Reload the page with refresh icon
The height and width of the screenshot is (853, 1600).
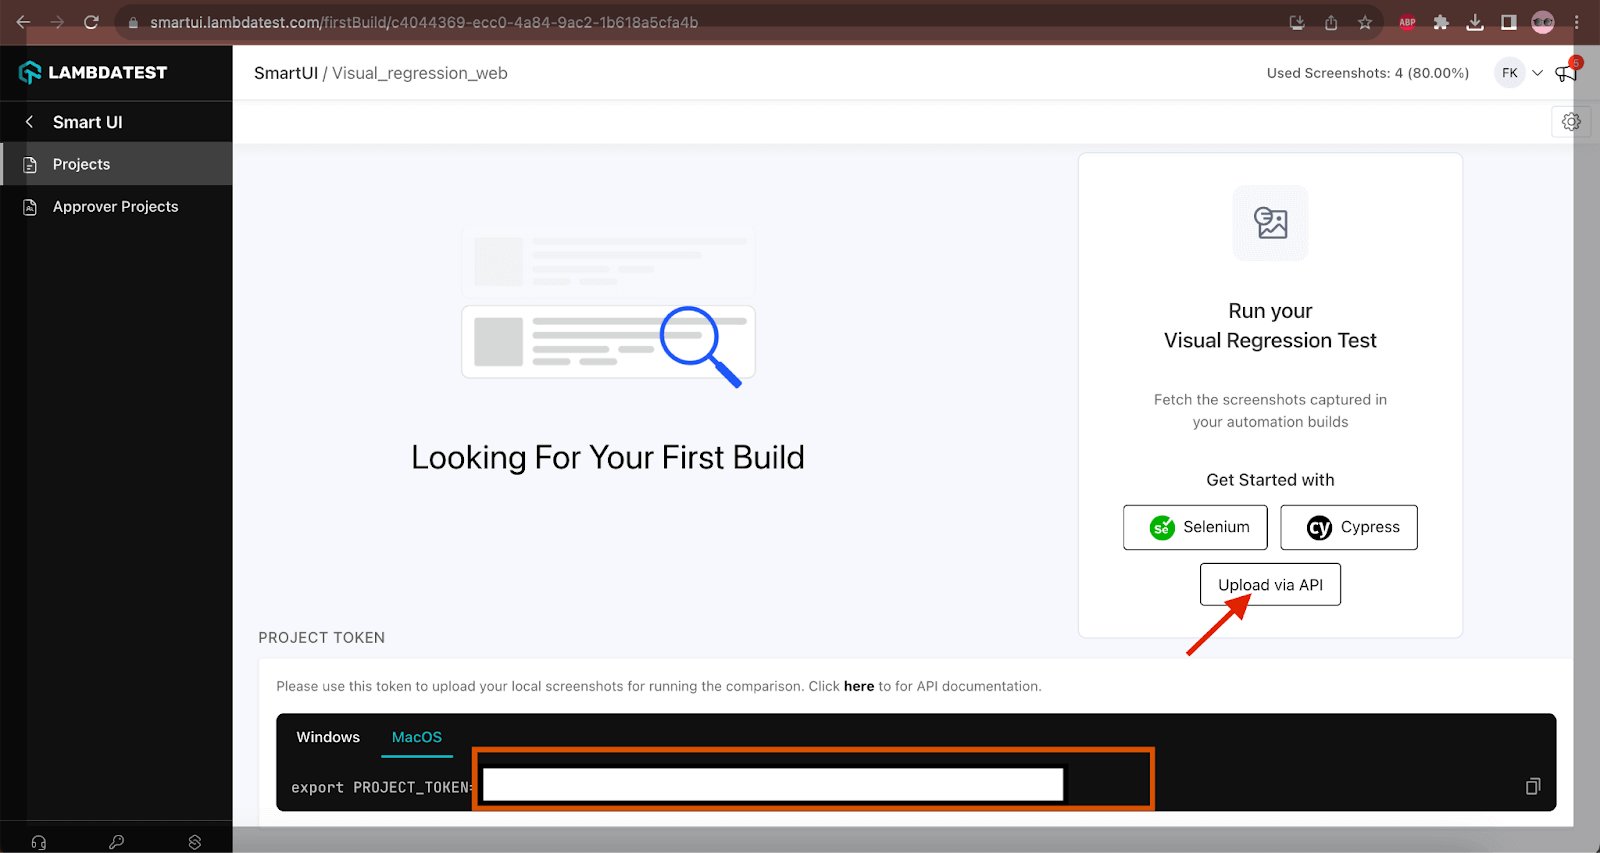[x=91, y=22]
